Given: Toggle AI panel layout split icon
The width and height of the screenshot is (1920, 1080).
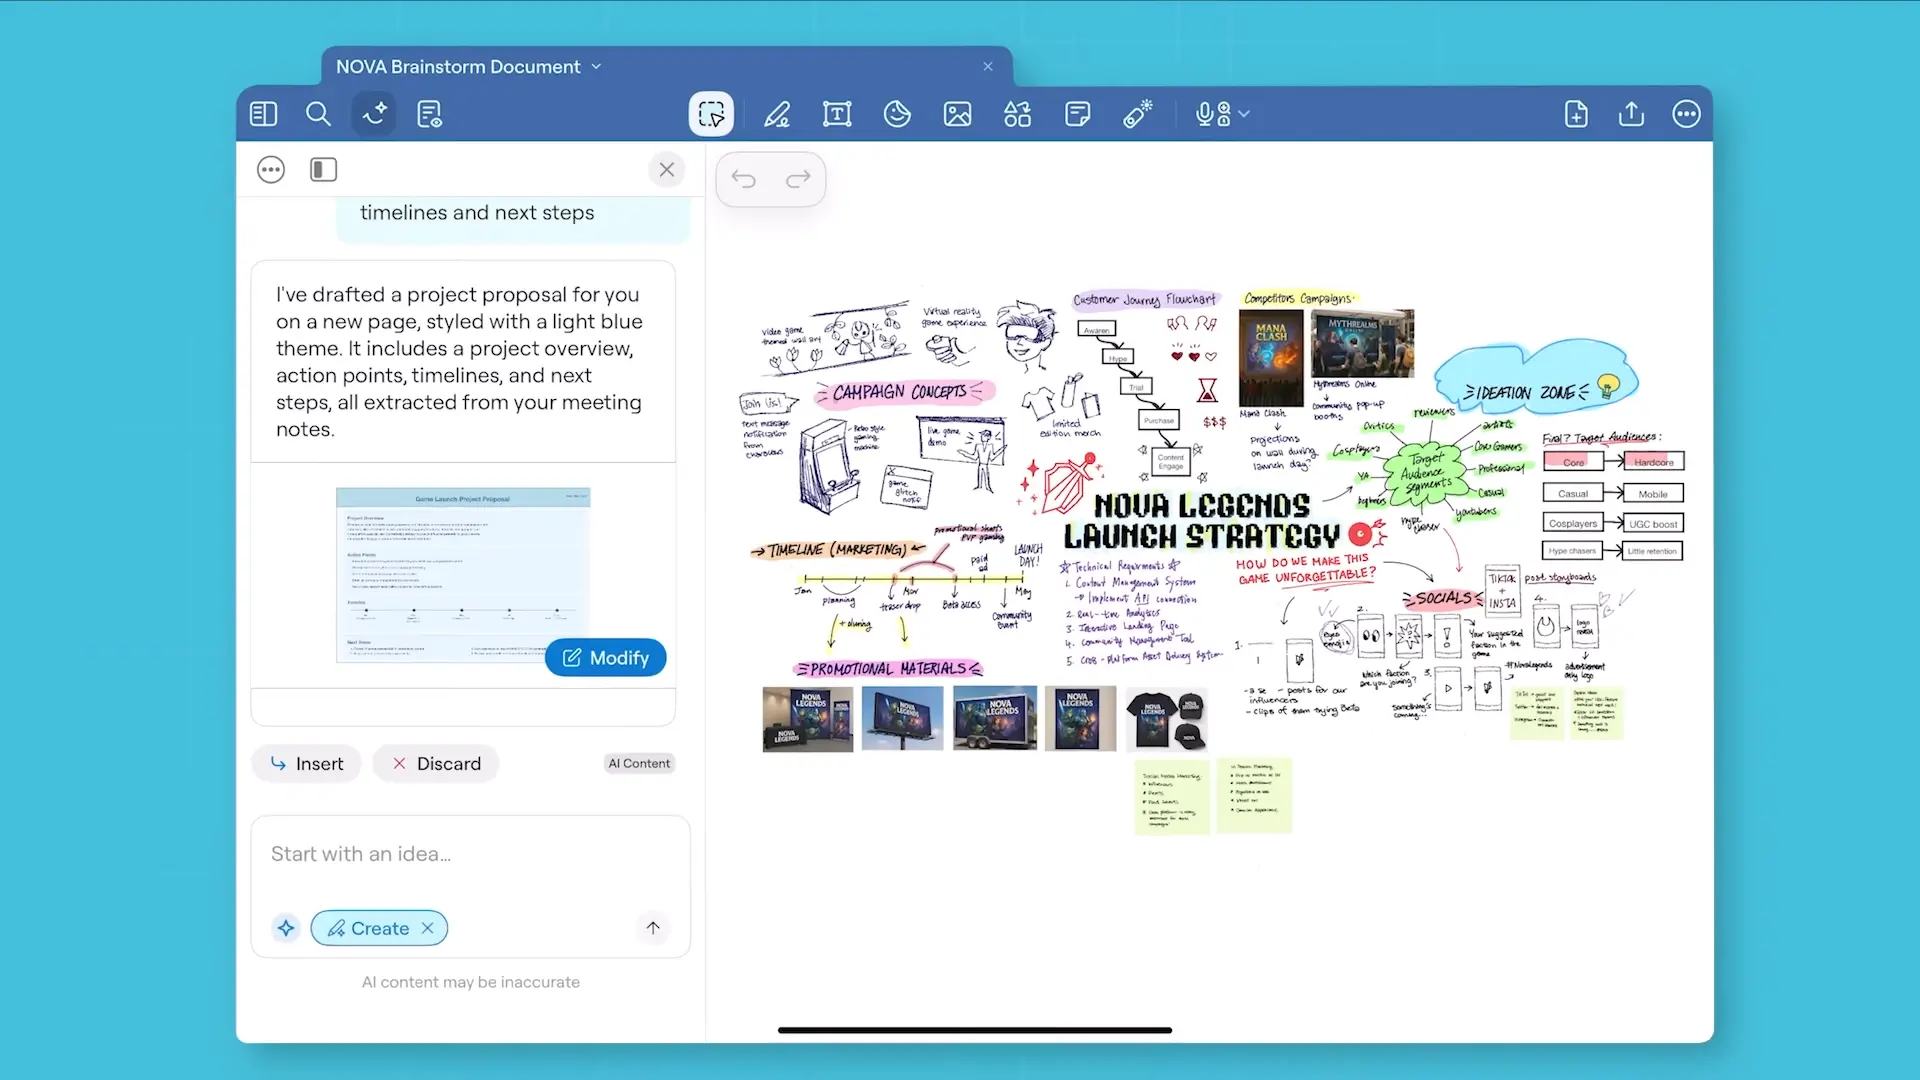Looking at the screenshot, I should tap(323, 170).
